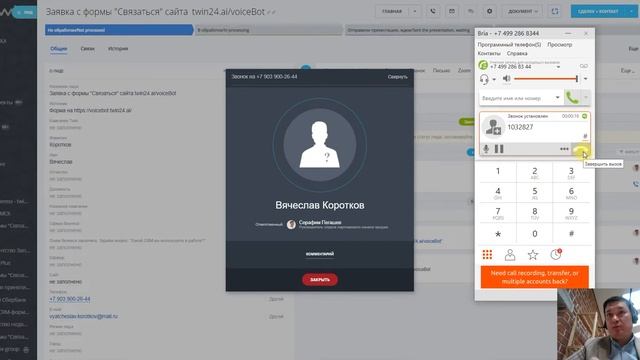
Task: Click the green chat icon beside call timer
Action: coord(584,116)
